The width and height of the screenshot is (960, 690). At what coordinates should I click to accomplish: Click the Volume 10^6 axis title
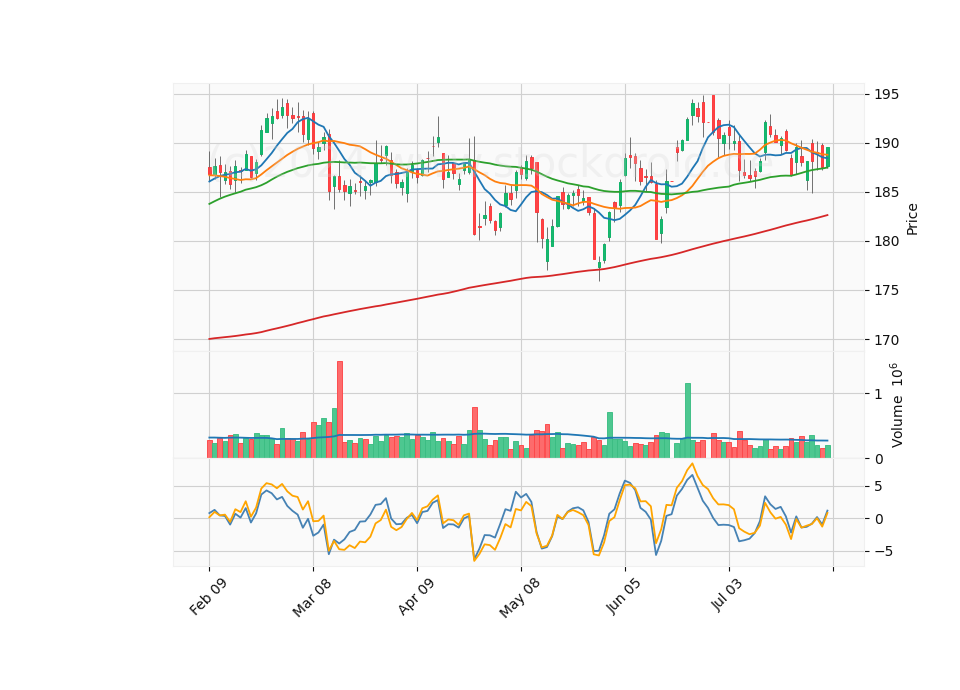[x=896, y=405]
